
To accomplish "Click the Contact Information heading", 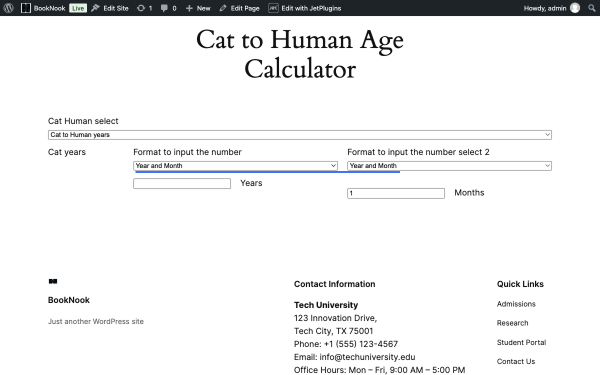I will 334,284.
